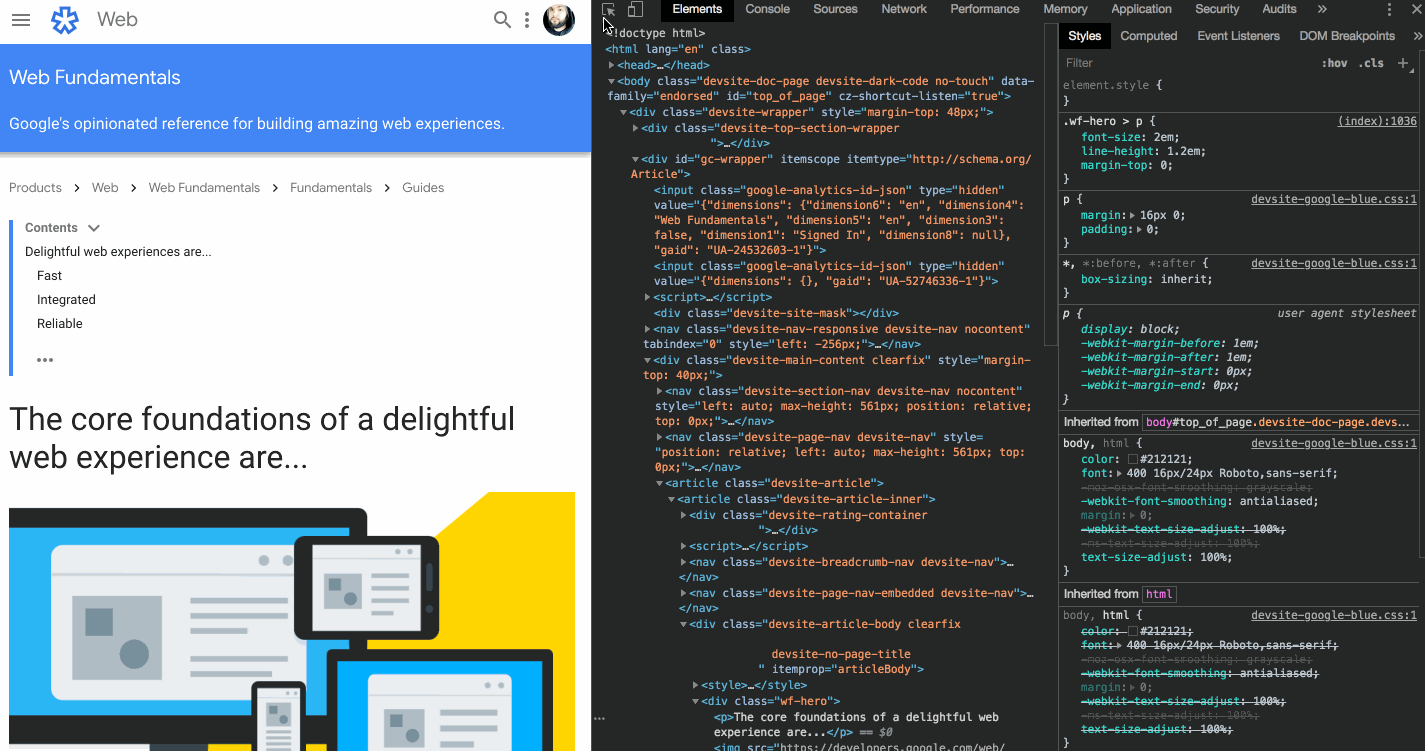
Task: Jump to the Reliable section
Action: tap(60, 324)
